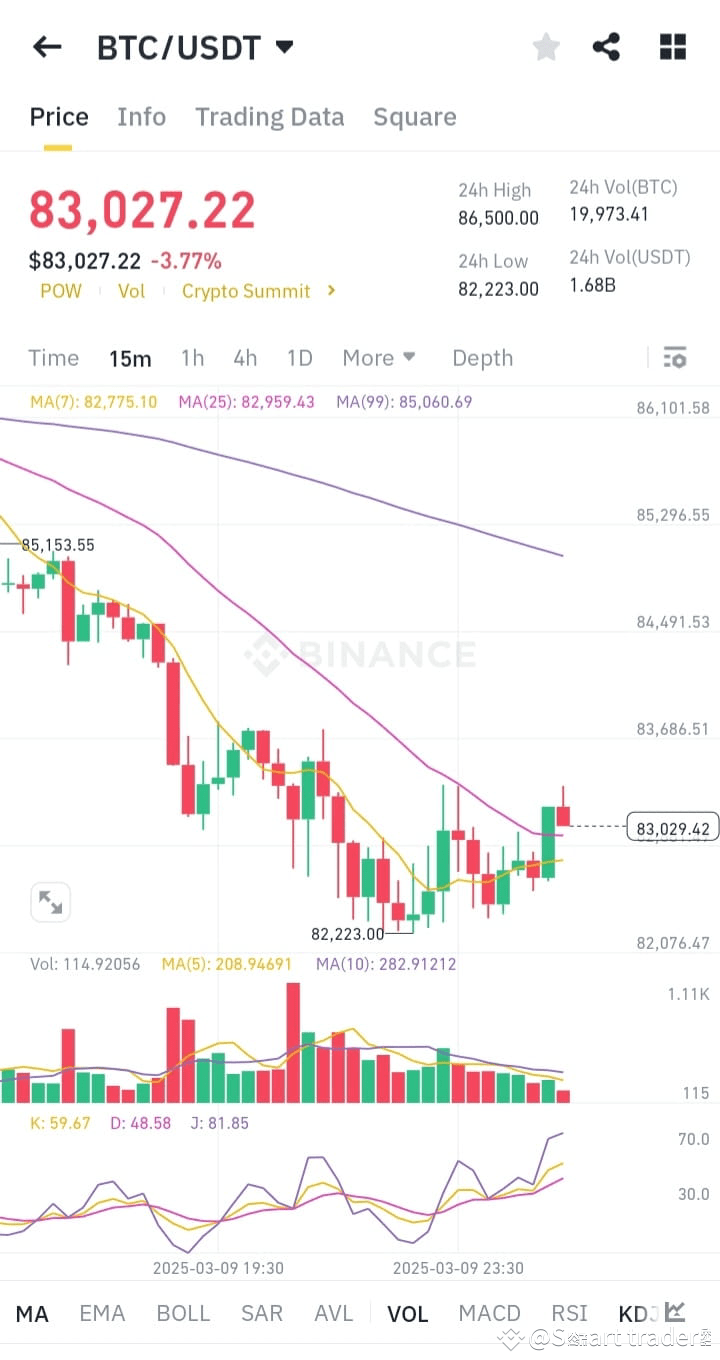Expand the chart to fullscreen

[50, 901]
